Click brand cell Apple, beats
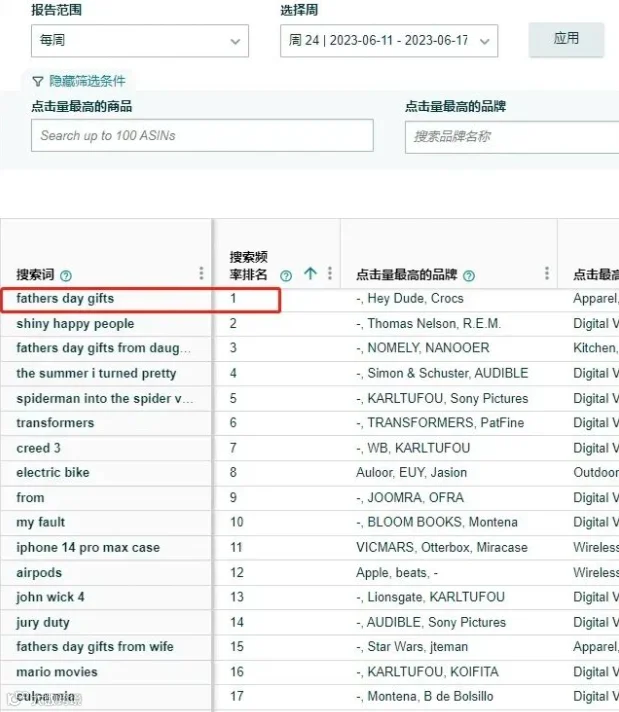Screen dimensions: 619x712 point(397,573)
